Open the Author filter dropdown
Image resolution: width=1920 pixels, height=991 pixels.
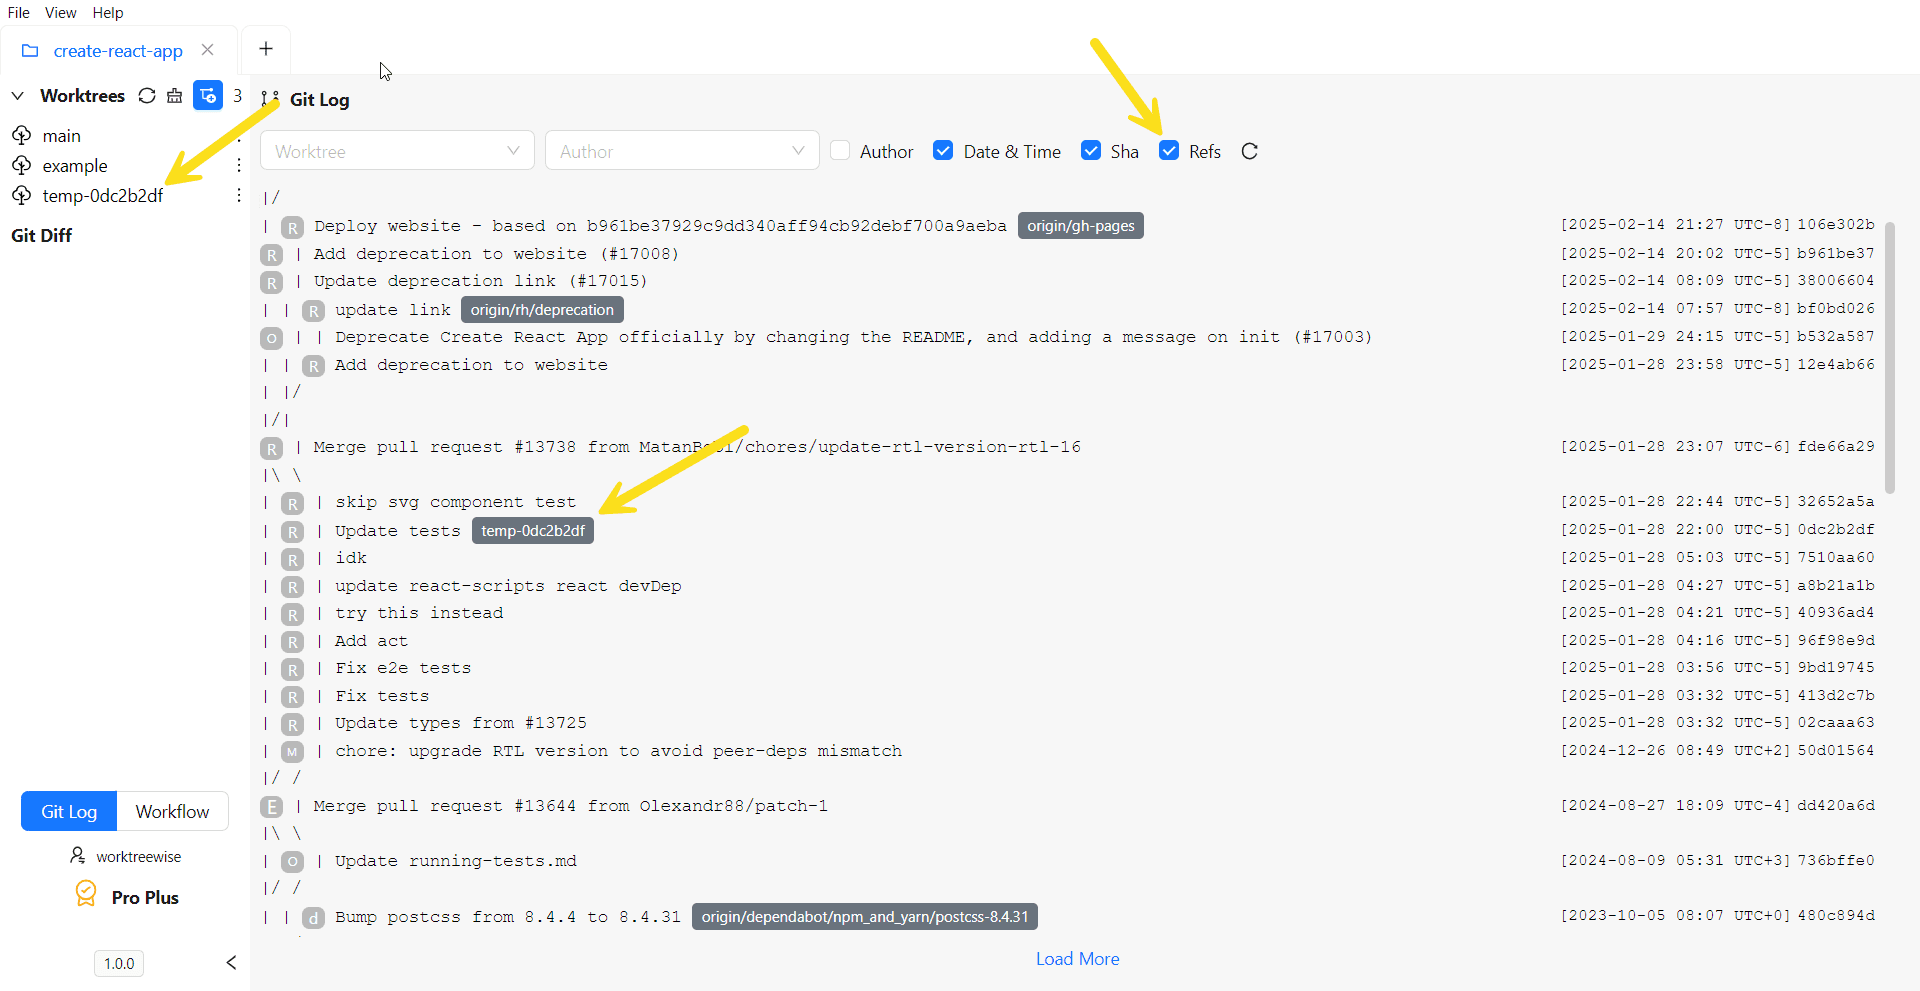(x=682, y=151)
